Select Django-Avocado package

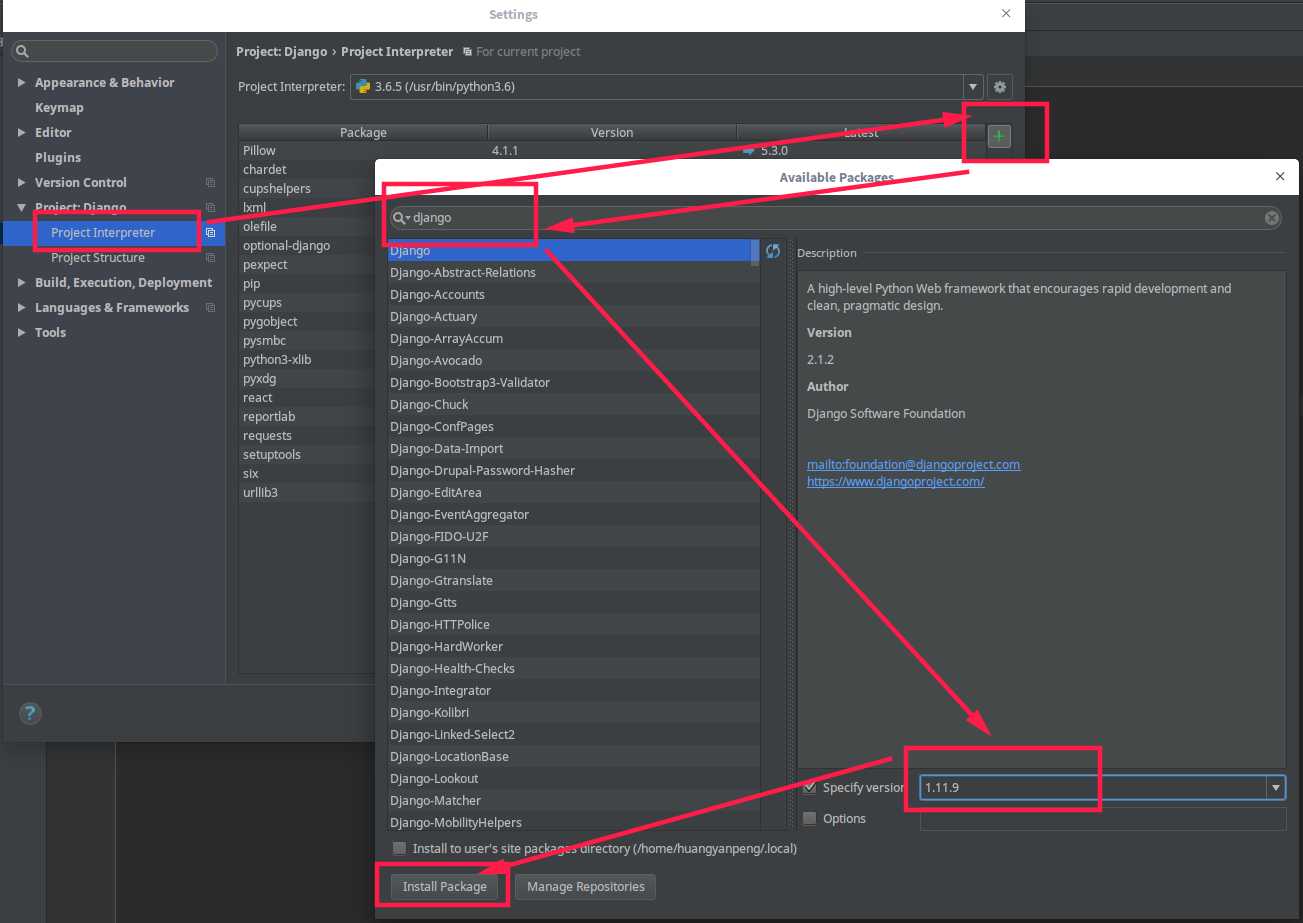click(x=573, y=361)
